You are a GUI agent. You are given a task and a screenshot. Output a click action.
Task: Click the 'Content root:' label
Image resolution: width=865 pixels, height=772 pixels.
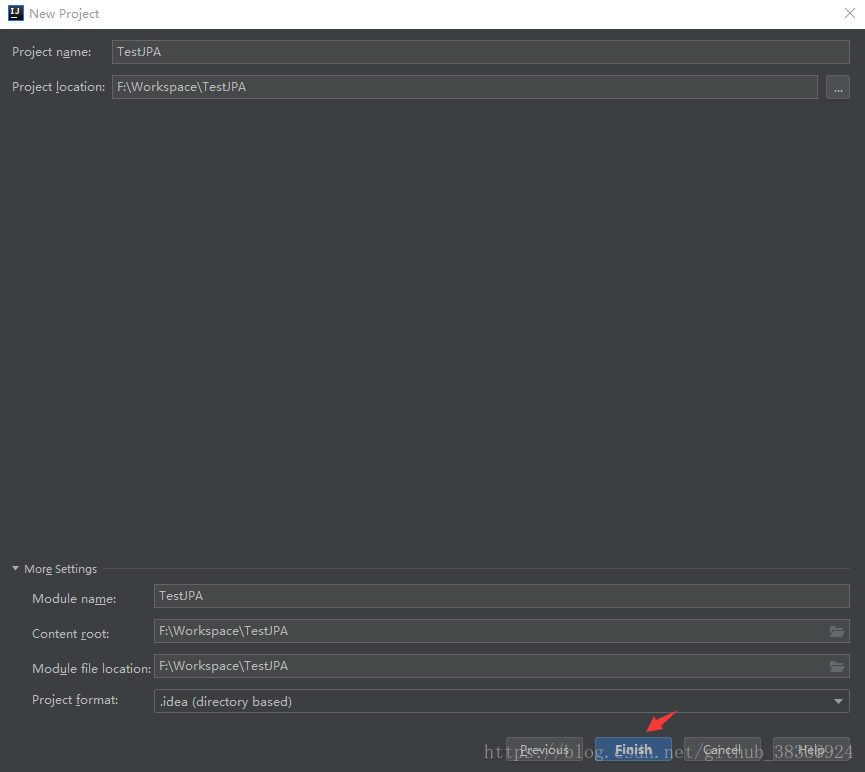point(71,633)
